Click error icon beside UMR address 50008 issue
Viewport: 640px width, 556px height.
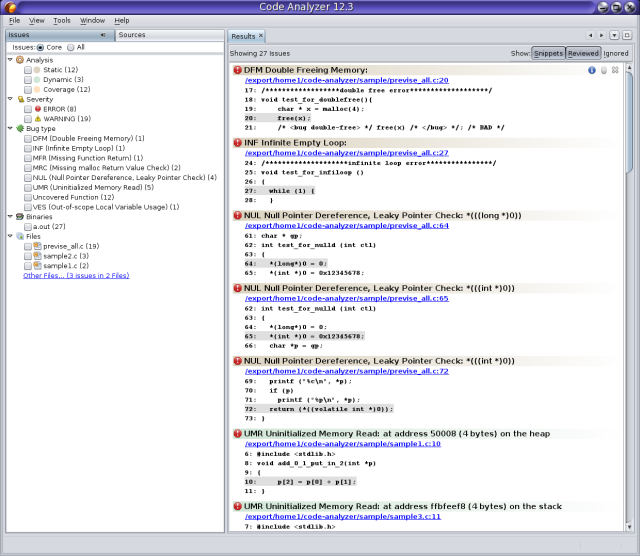tap(238, 434)
